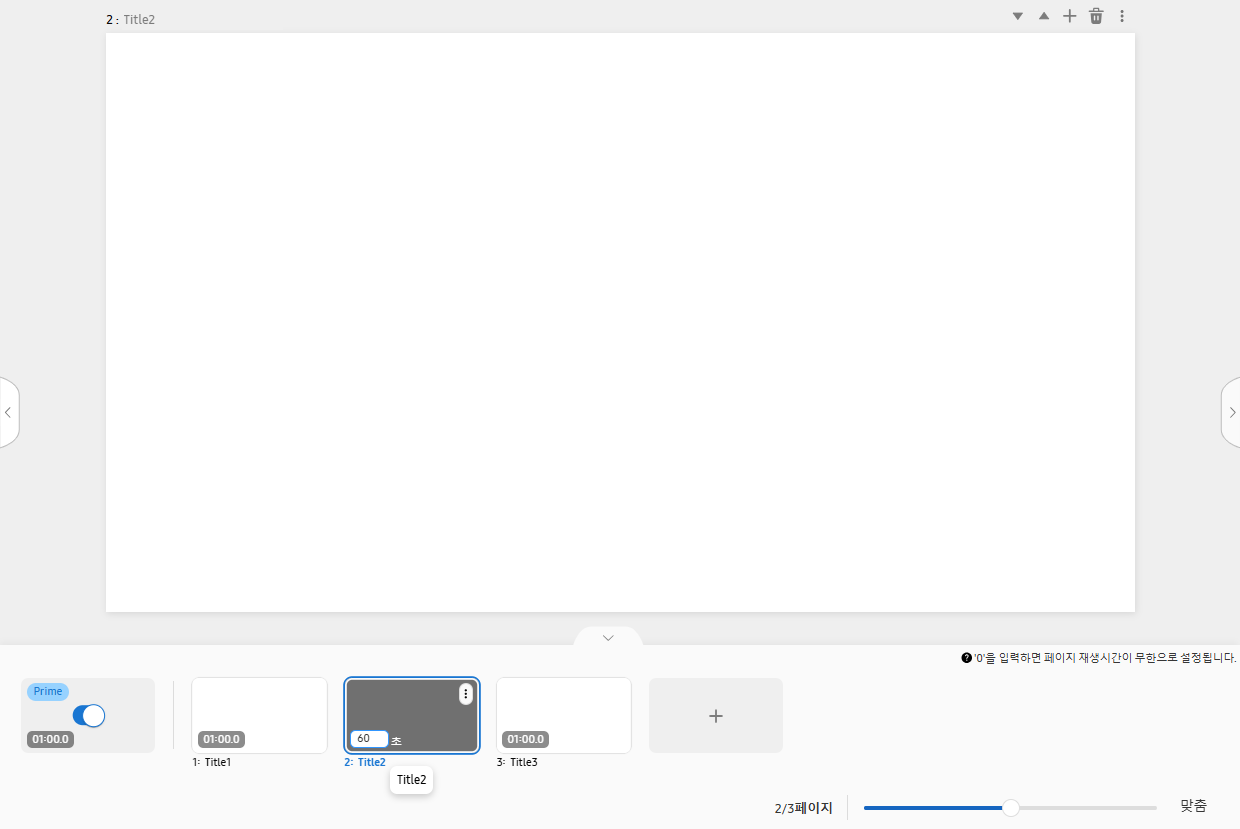This screenshot has width=1240, height=829.
Task: Click the zoom slider handle
Action: (x=1011, y=808)
